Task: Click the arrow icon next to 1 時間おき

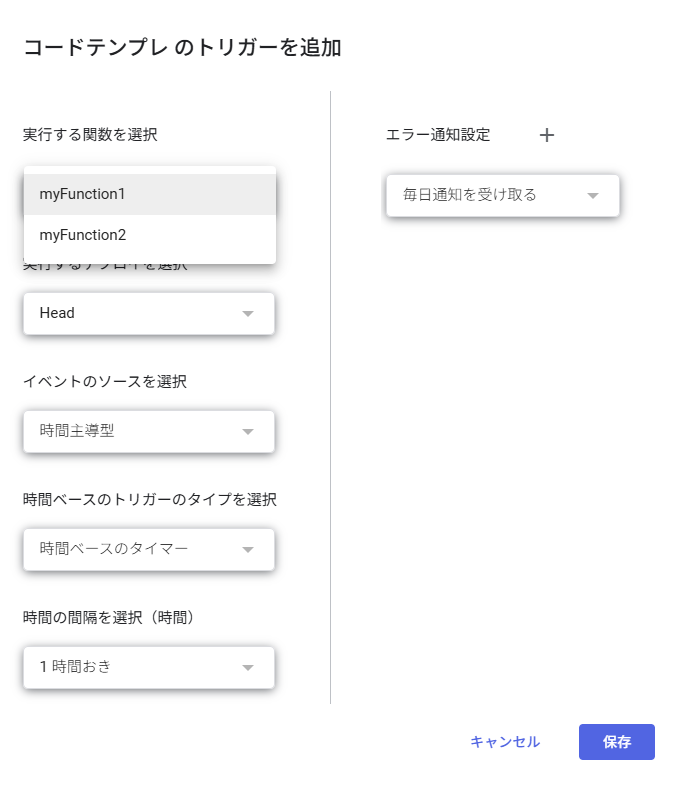Action: 249,667
